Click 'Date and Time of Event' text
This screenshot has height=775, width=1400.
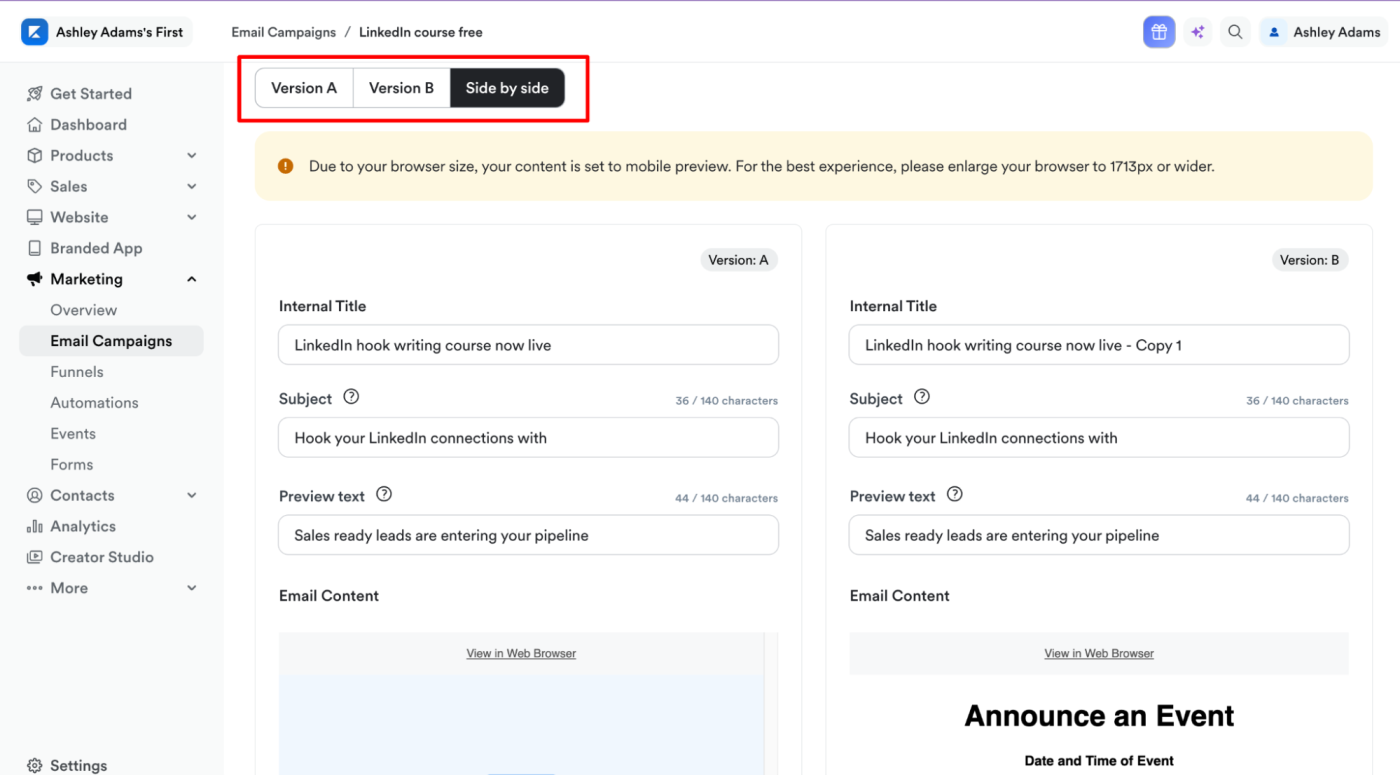click(x=1099, y=761)
